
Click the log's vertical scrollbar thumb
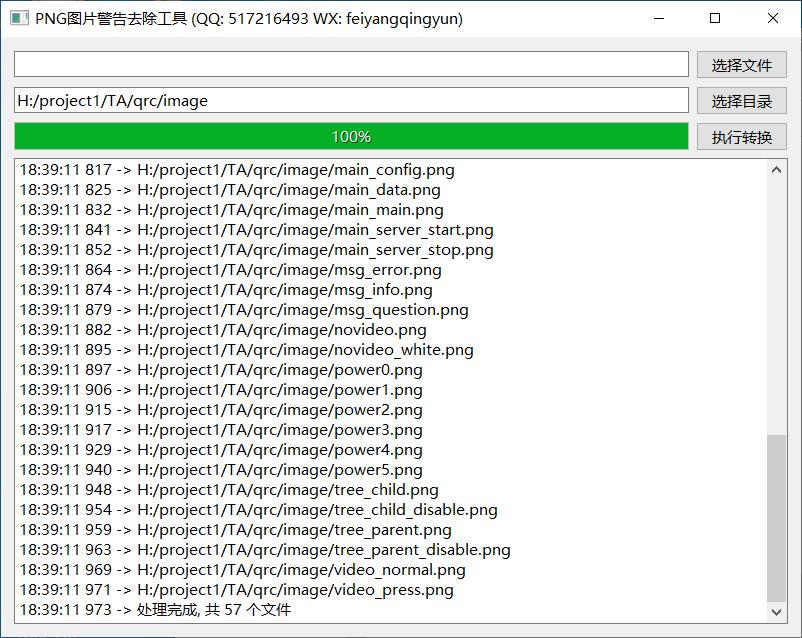[x=777, y=517]
